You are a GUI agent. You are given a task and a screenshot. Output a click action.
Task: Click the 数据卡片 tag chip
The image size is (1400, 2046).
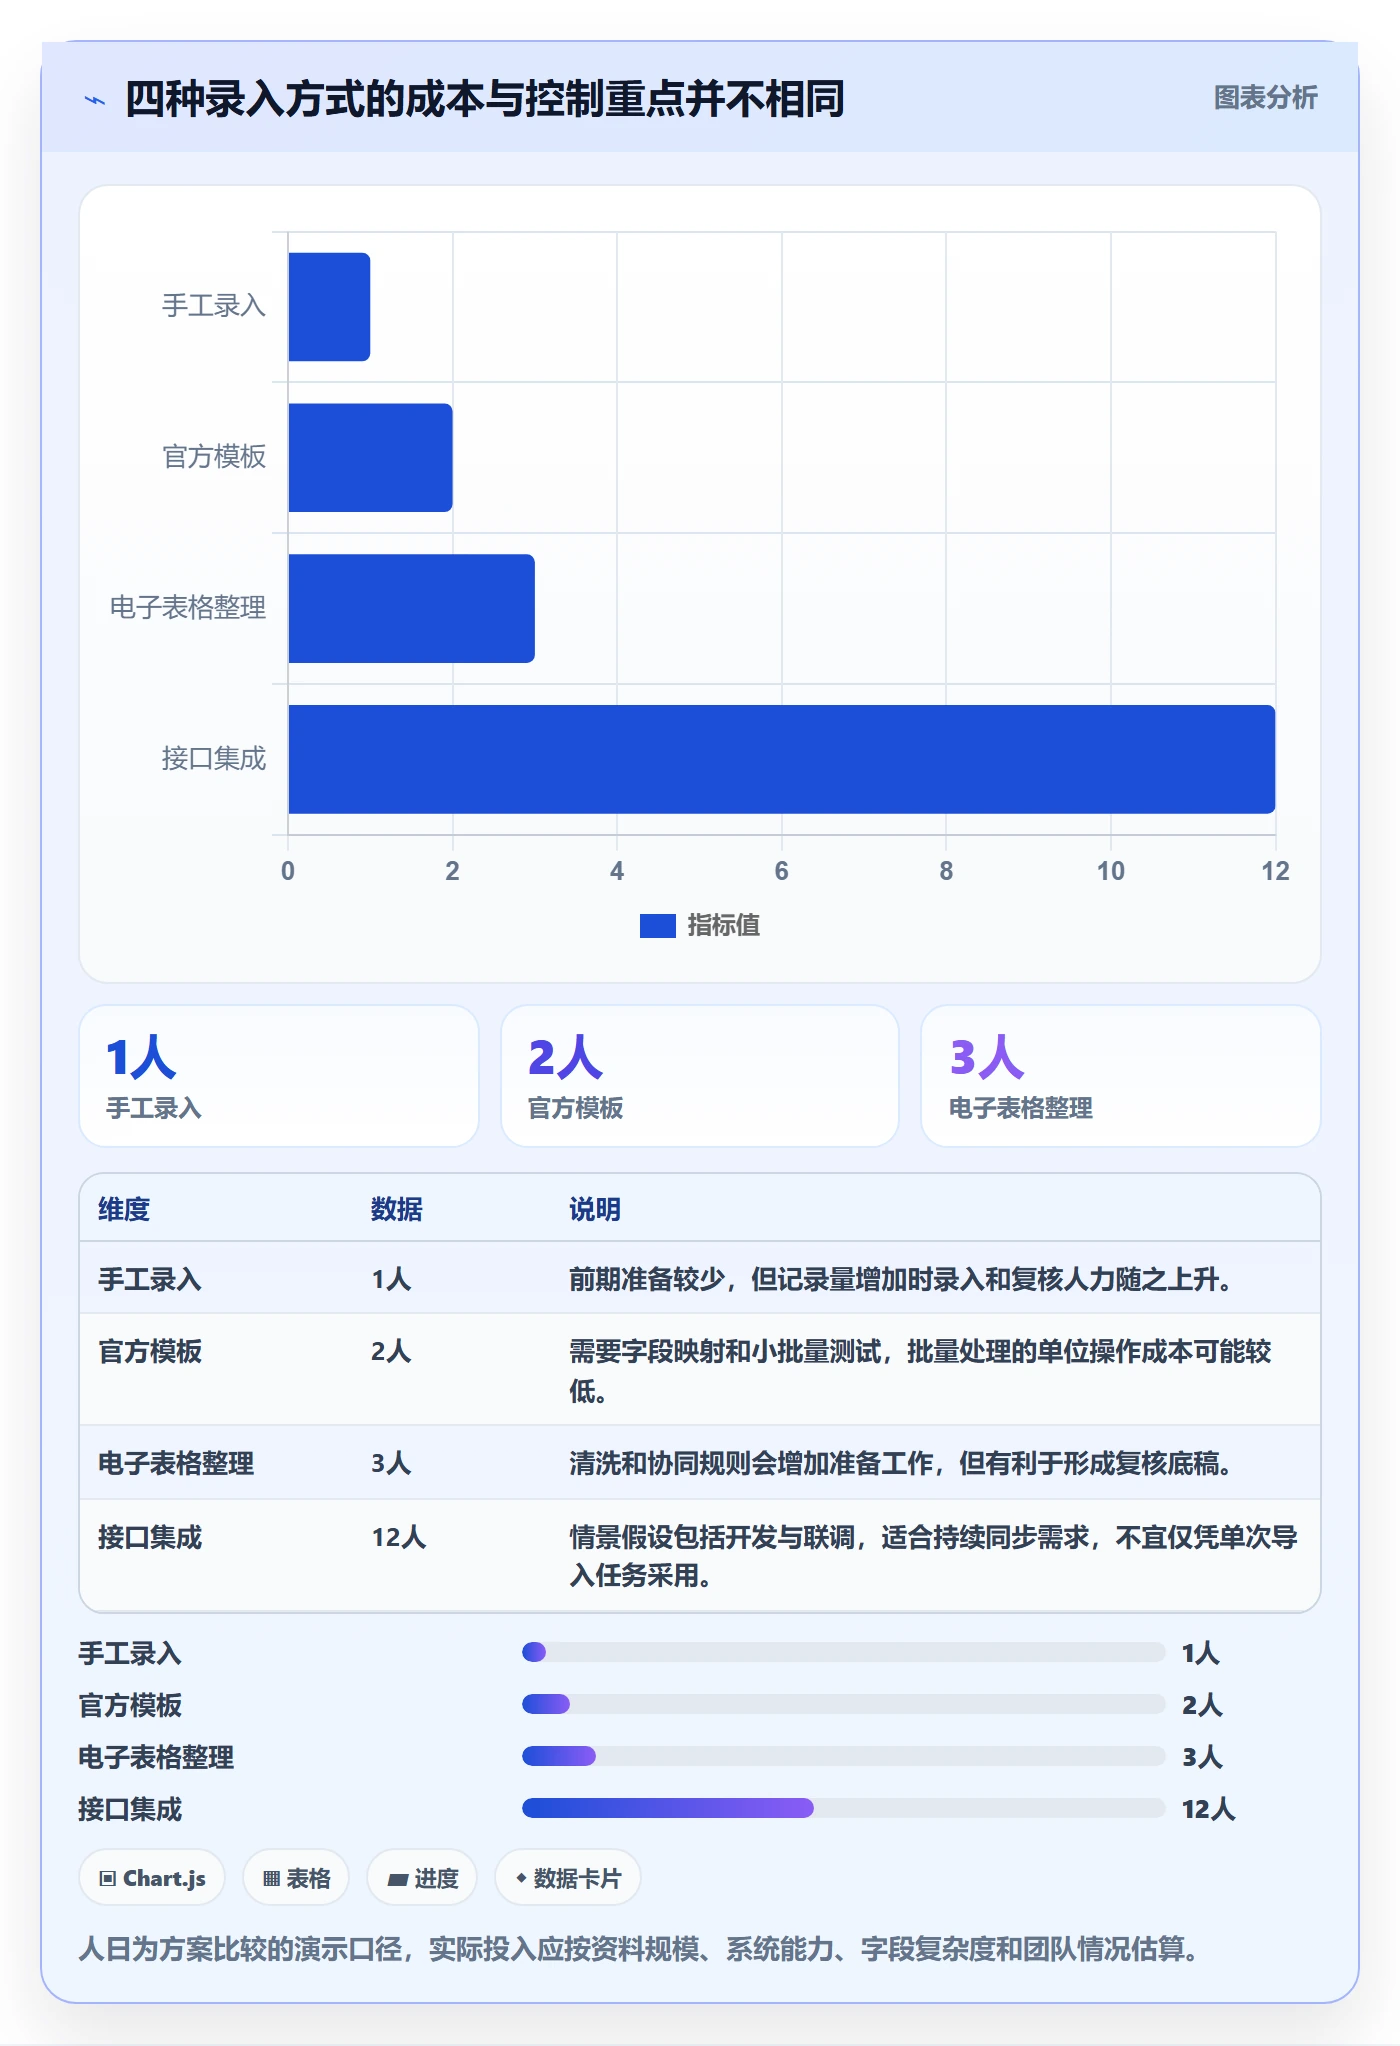pos(568,1878)
